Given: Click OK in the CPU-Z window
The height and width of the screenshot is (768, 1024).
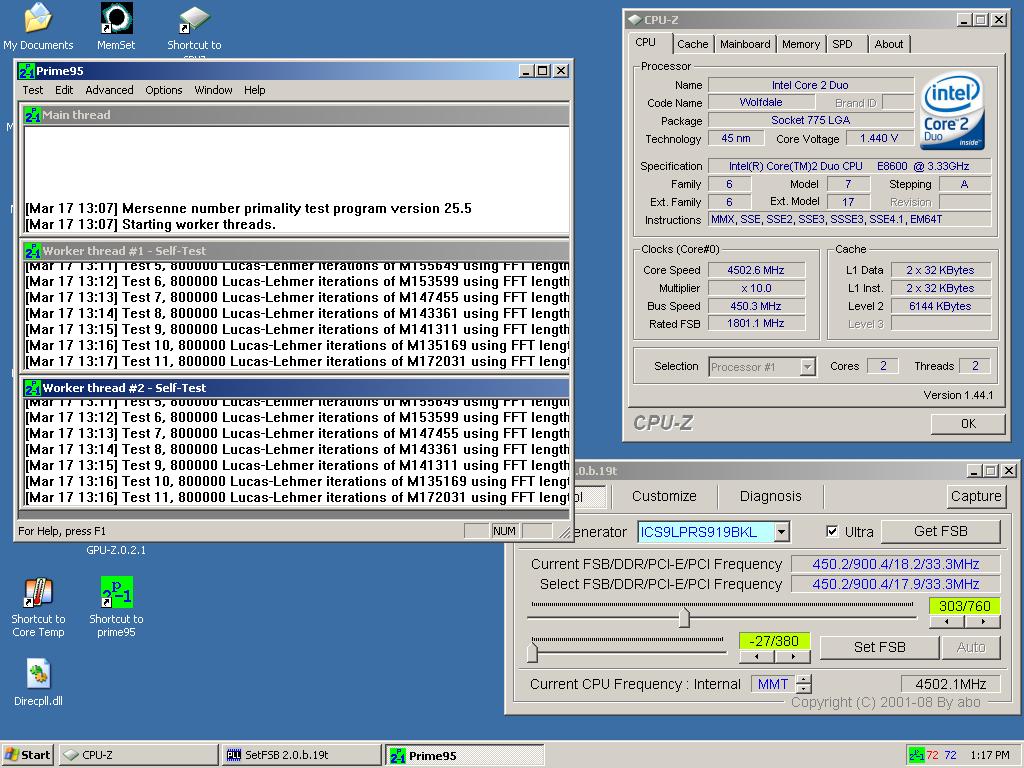Looking at the screenshot, I should tap(968, 423).
